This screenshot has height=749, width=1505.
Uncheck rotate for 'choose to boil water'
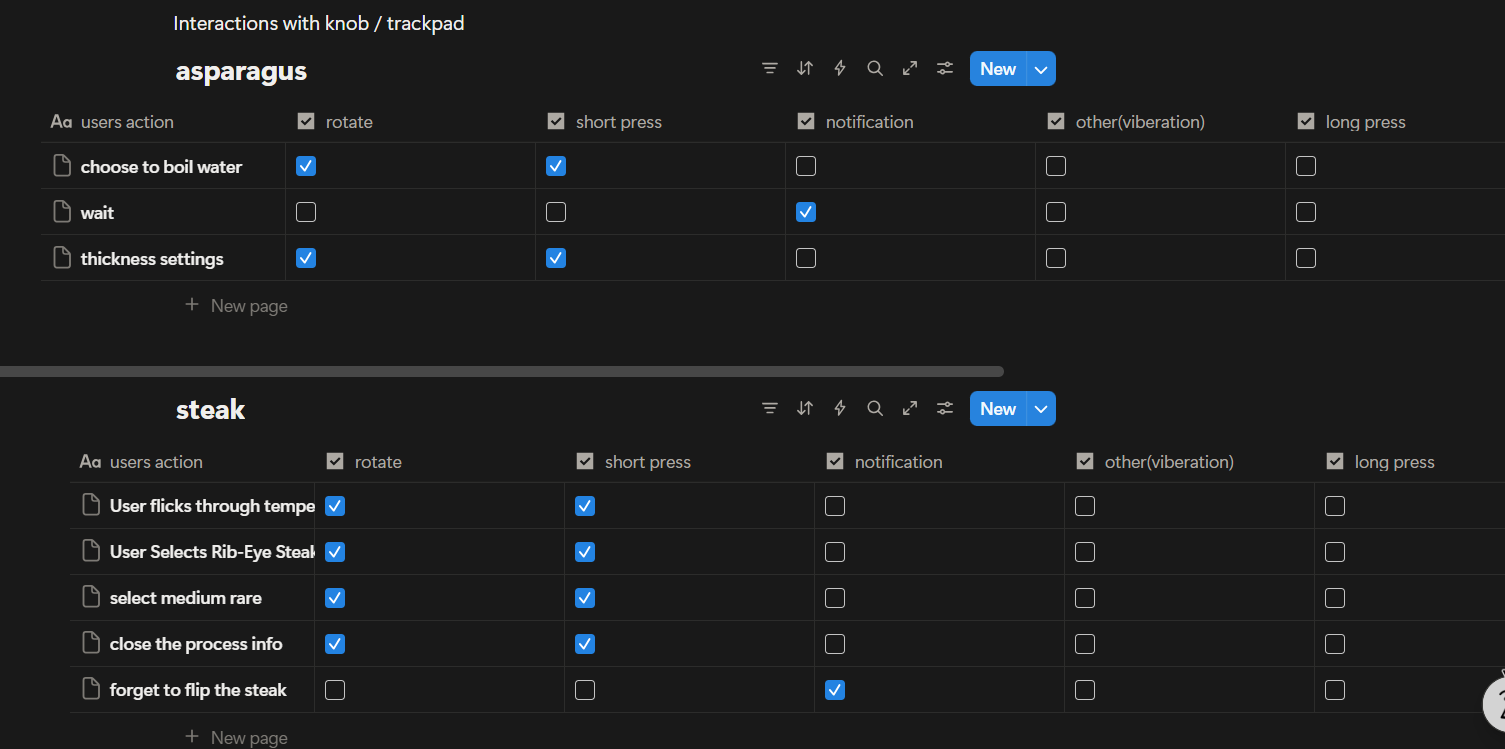(306, 166)
